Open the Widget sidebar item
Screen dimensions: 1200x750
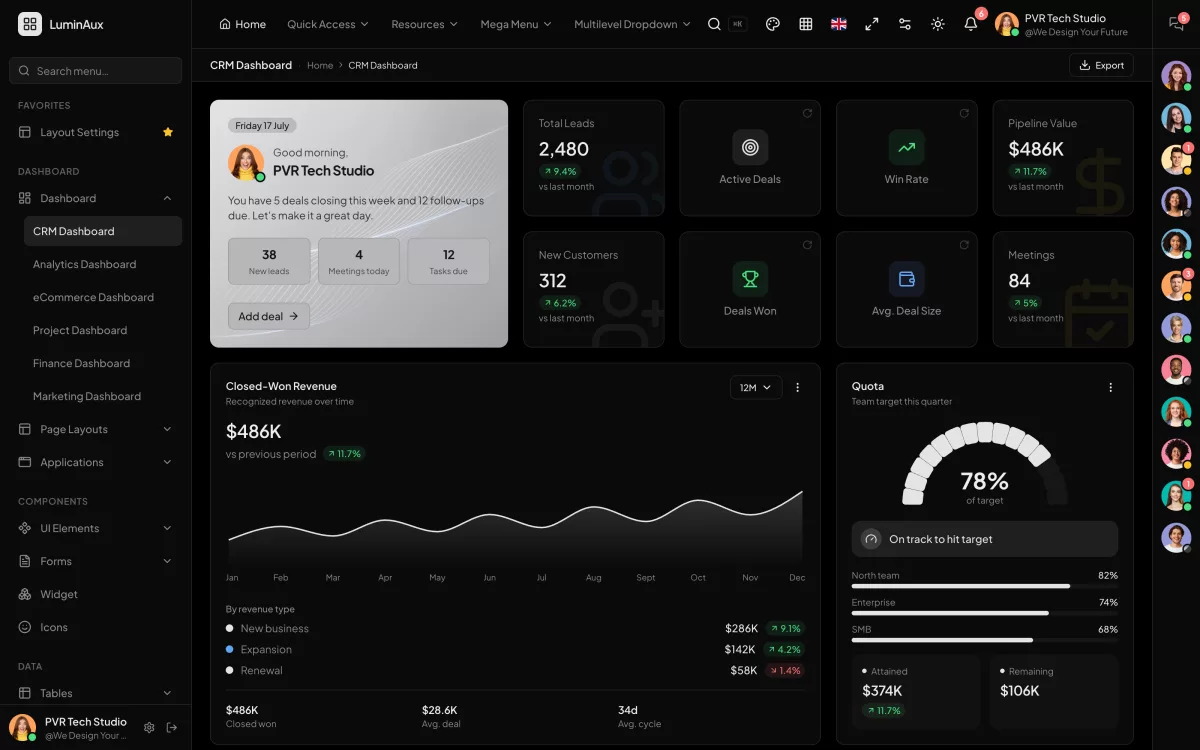tap(96, 594)
